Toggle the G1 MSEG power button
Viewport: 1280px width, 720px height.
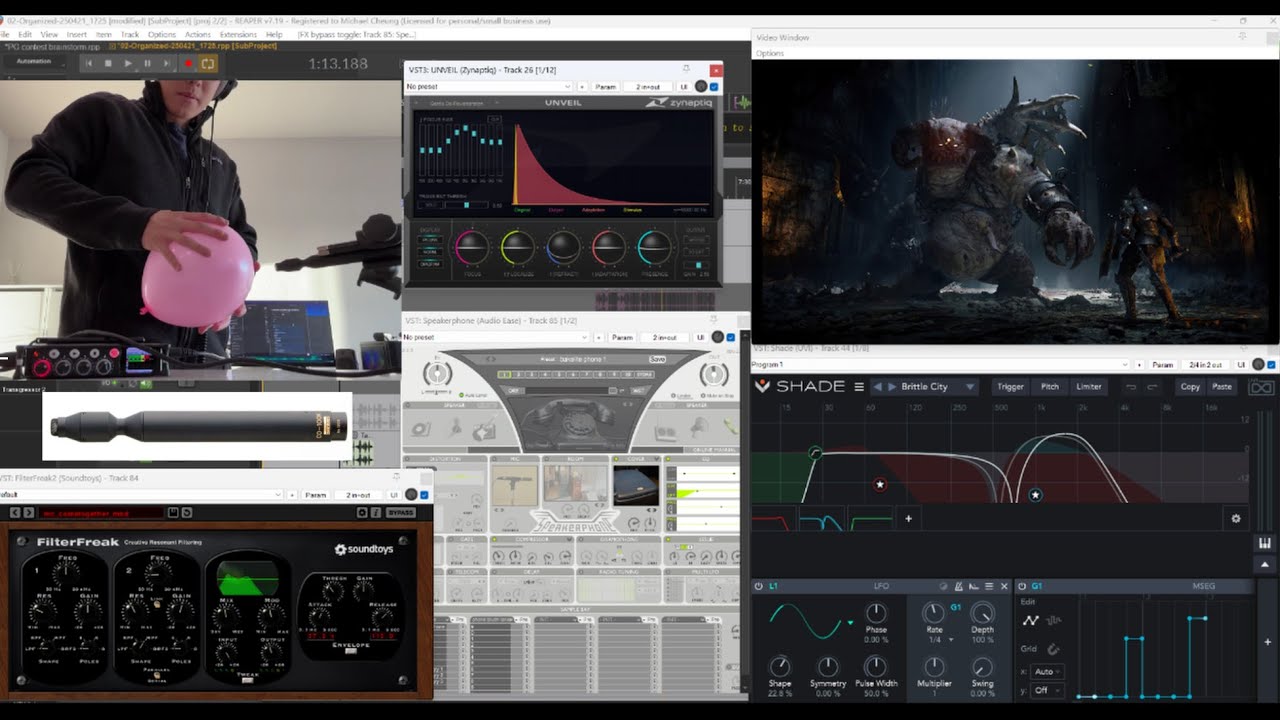[x=1022, y=586]
